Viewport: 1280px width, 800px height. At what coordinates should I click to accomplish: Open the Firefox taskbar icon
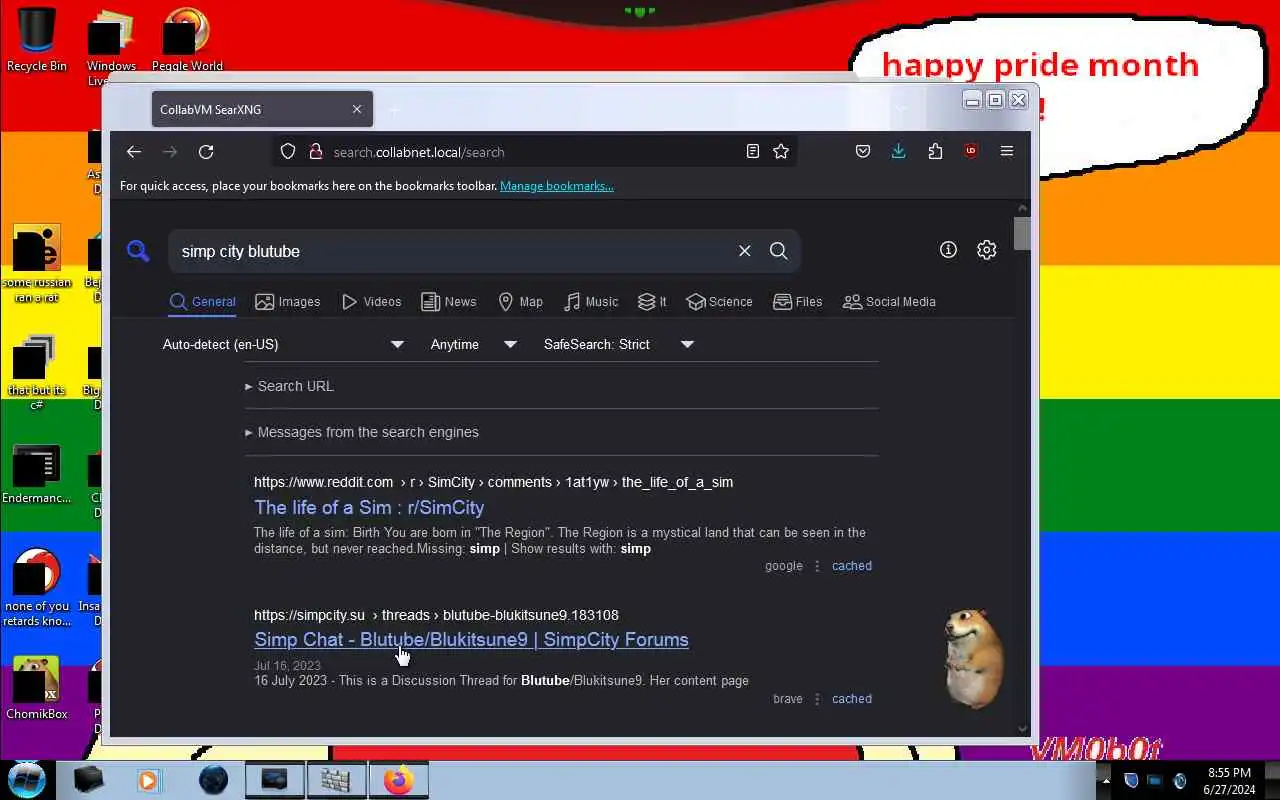pyautogui.click(x=398, y=780)
